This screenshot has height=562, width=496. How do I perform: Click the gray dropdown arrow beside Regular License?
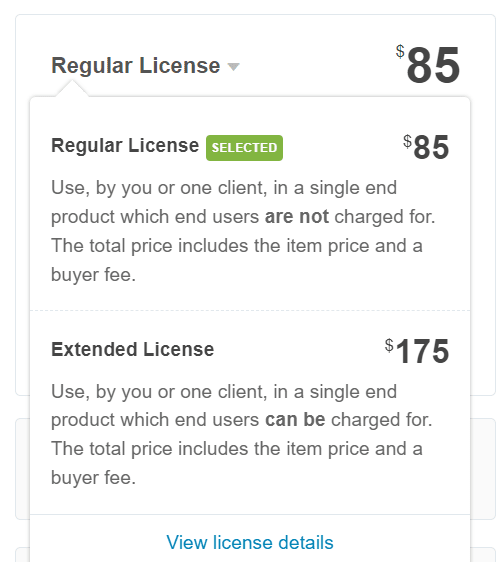click(x=233, y=67)
